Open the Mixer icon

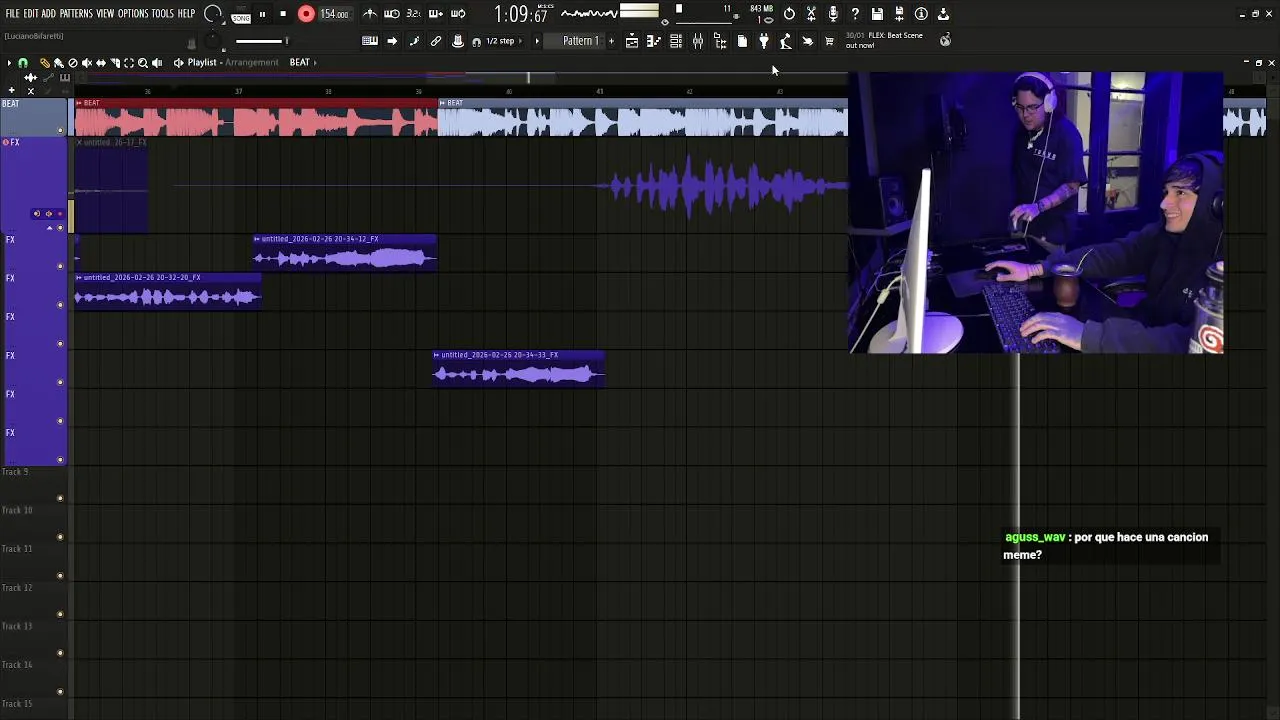pos(698,41)
